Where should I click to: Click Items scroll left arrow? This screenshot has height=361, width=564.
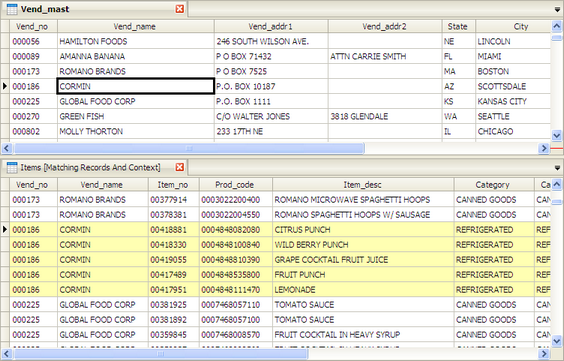tap(7, 353)
